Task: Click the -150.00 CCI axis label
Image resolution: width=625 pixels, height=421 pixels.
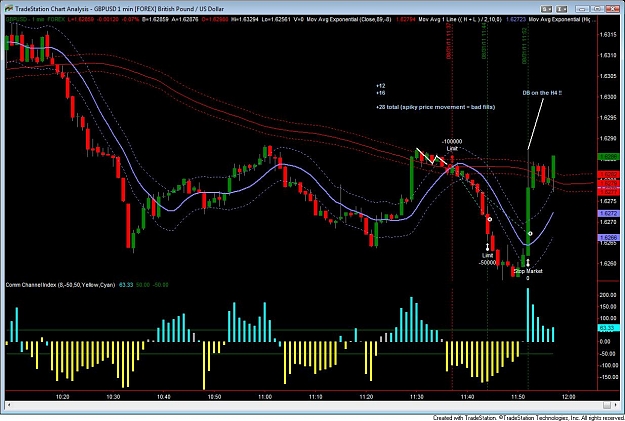Action: (x=609, y=377)
